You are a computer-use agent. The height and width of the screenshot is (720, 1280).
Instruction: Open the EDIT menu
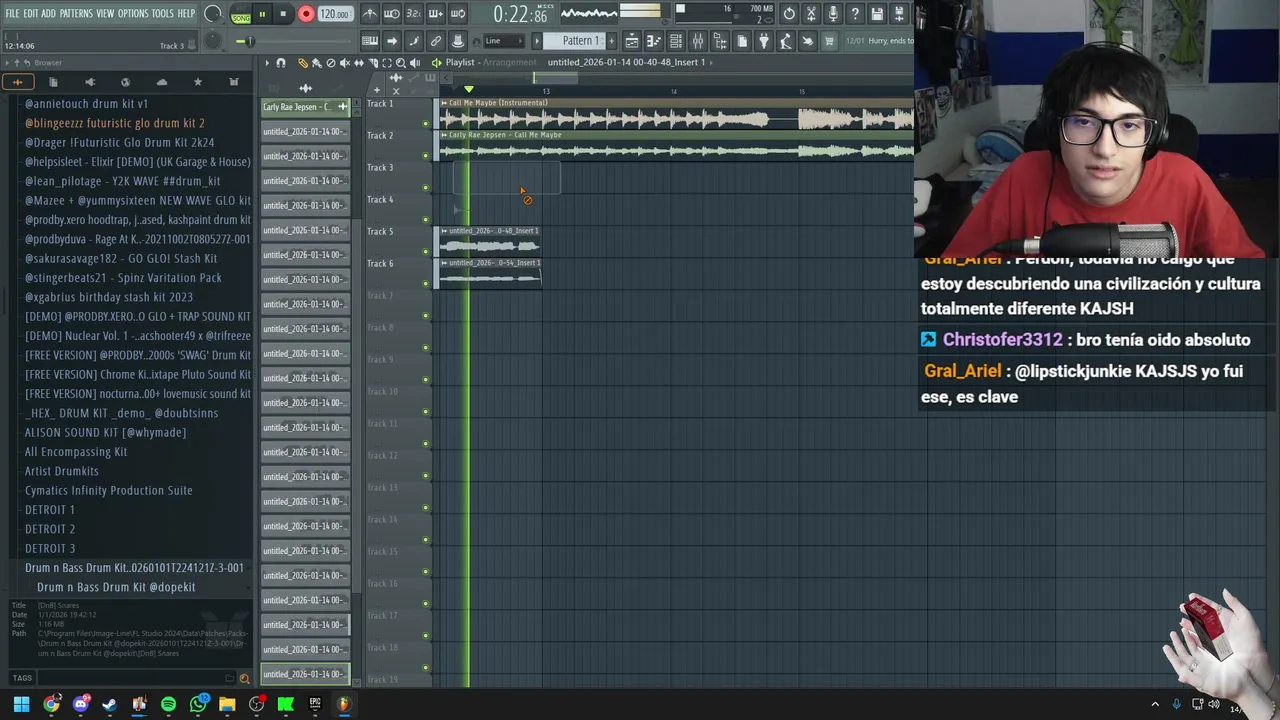pos(30,14)
